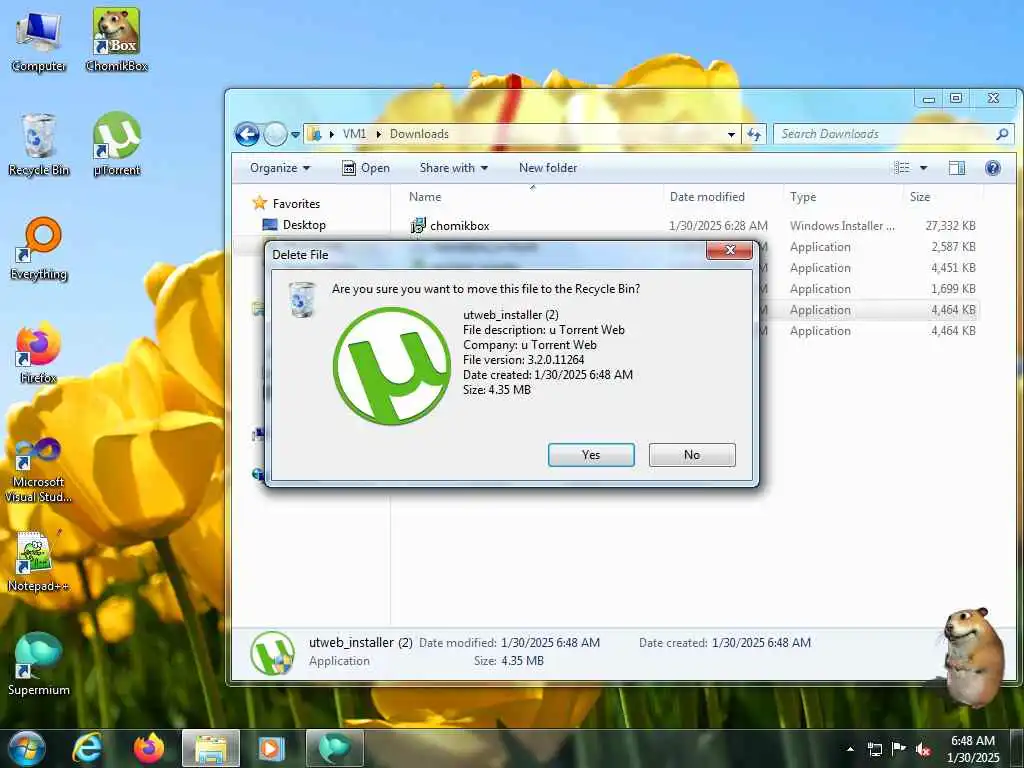Launch the Supermium desktop shortcut
The height and width of the screenshot is (768, 1024).
coord(39,664)
